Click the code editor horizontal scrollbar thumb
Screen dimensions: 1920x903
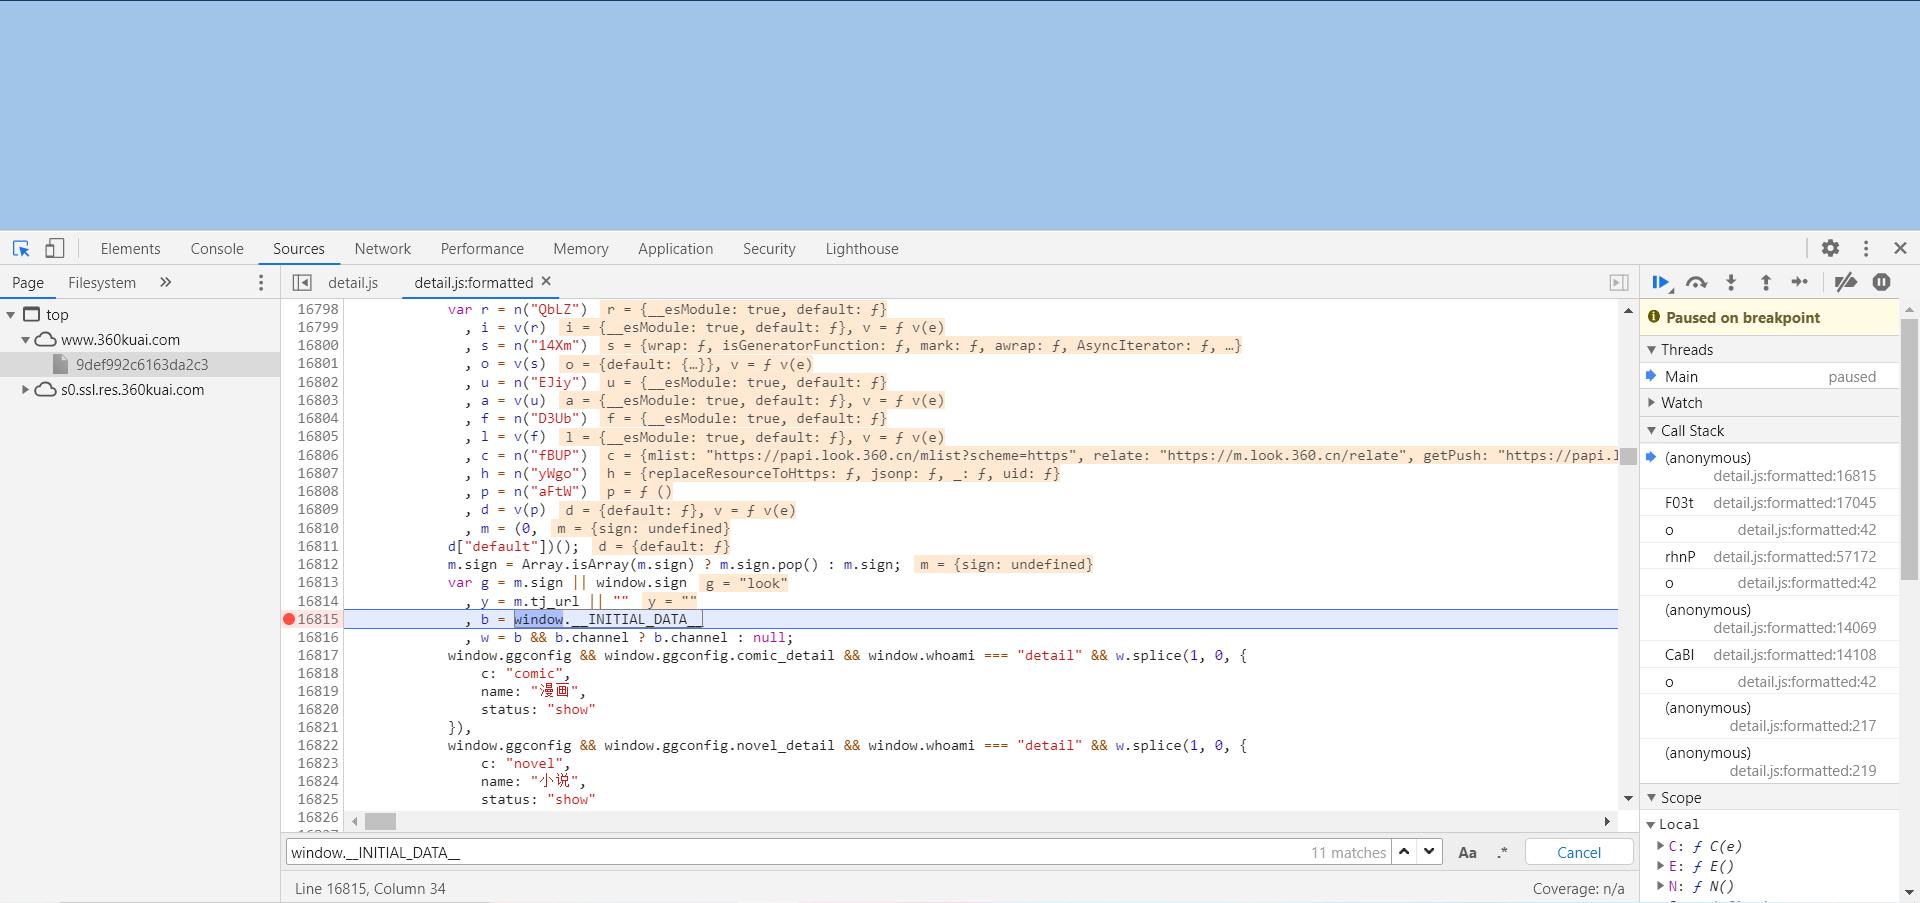pos(380,821)
